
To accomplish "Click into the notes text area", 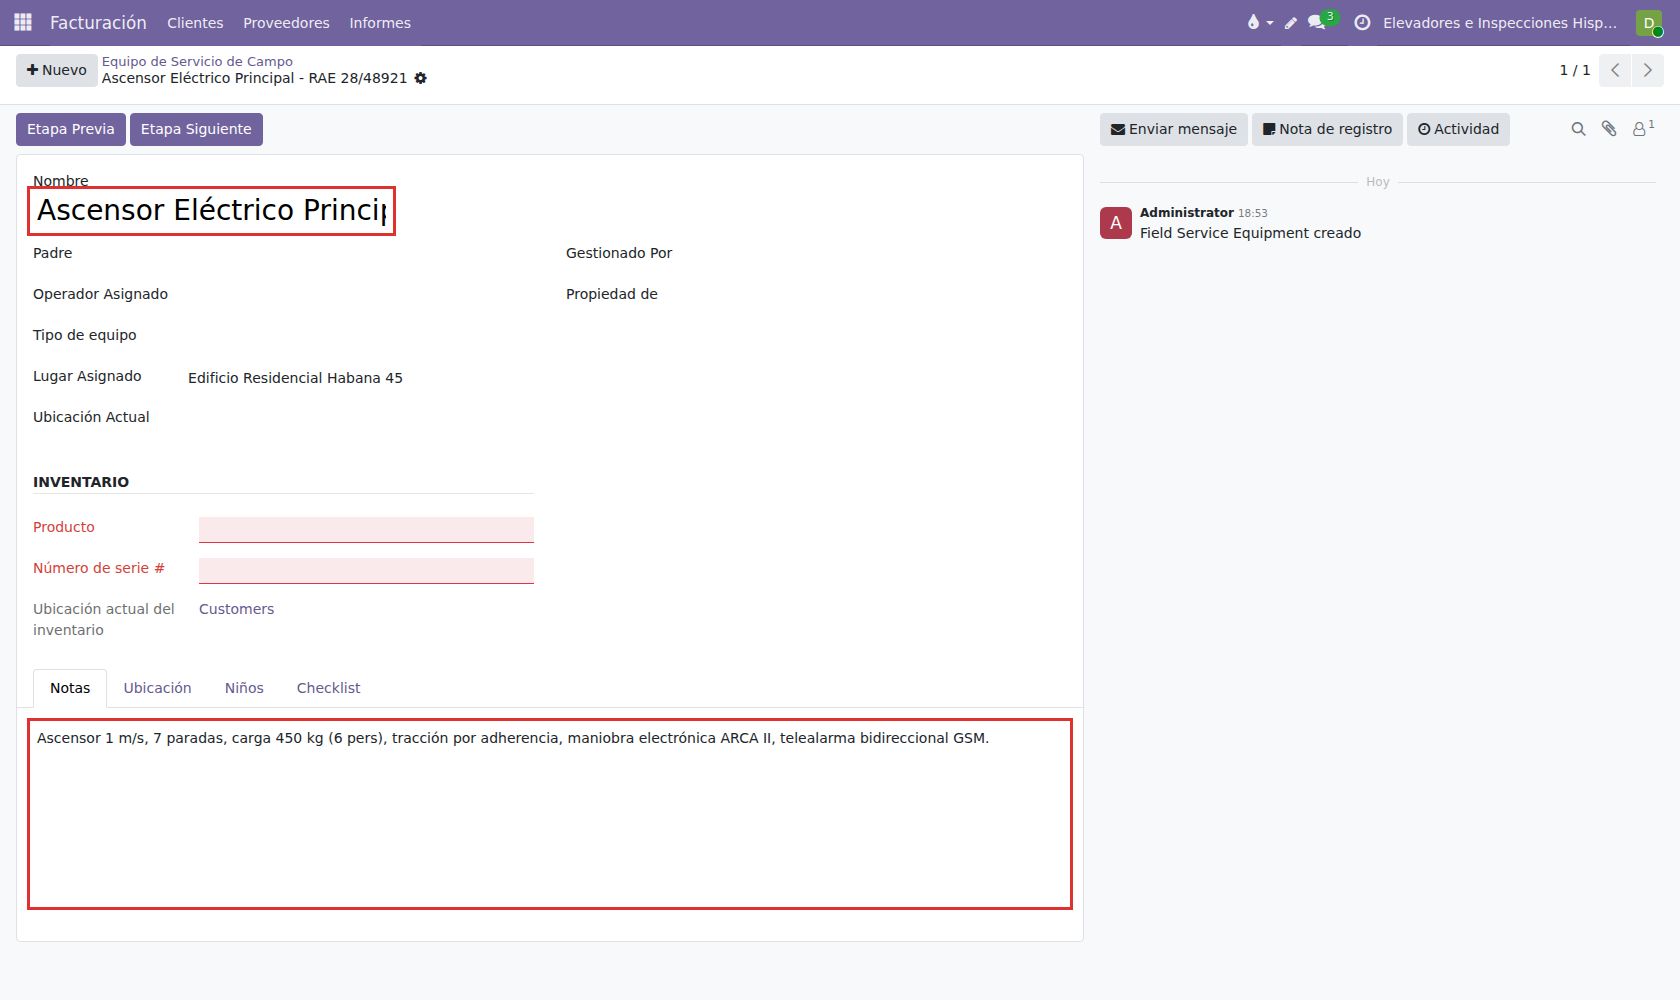I will 550,814.
